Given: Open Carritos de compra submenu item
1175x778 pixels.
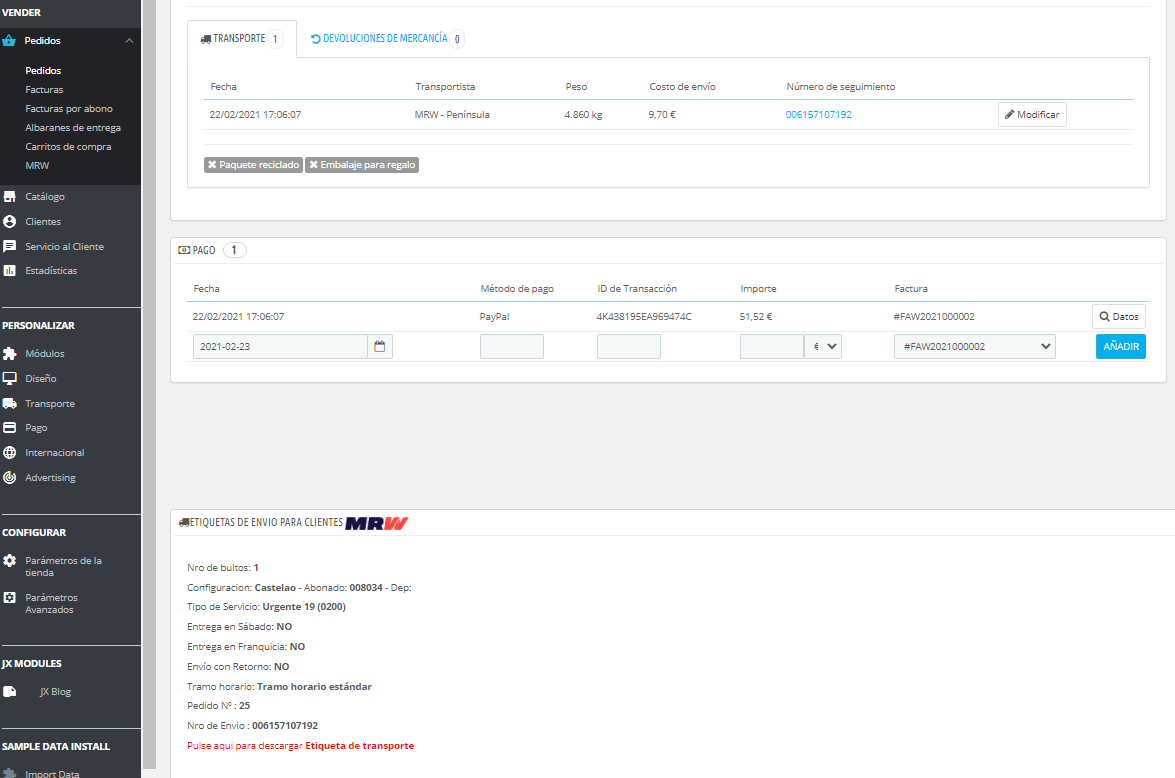Looking at the screenshot, I should (x=68, y=147).
